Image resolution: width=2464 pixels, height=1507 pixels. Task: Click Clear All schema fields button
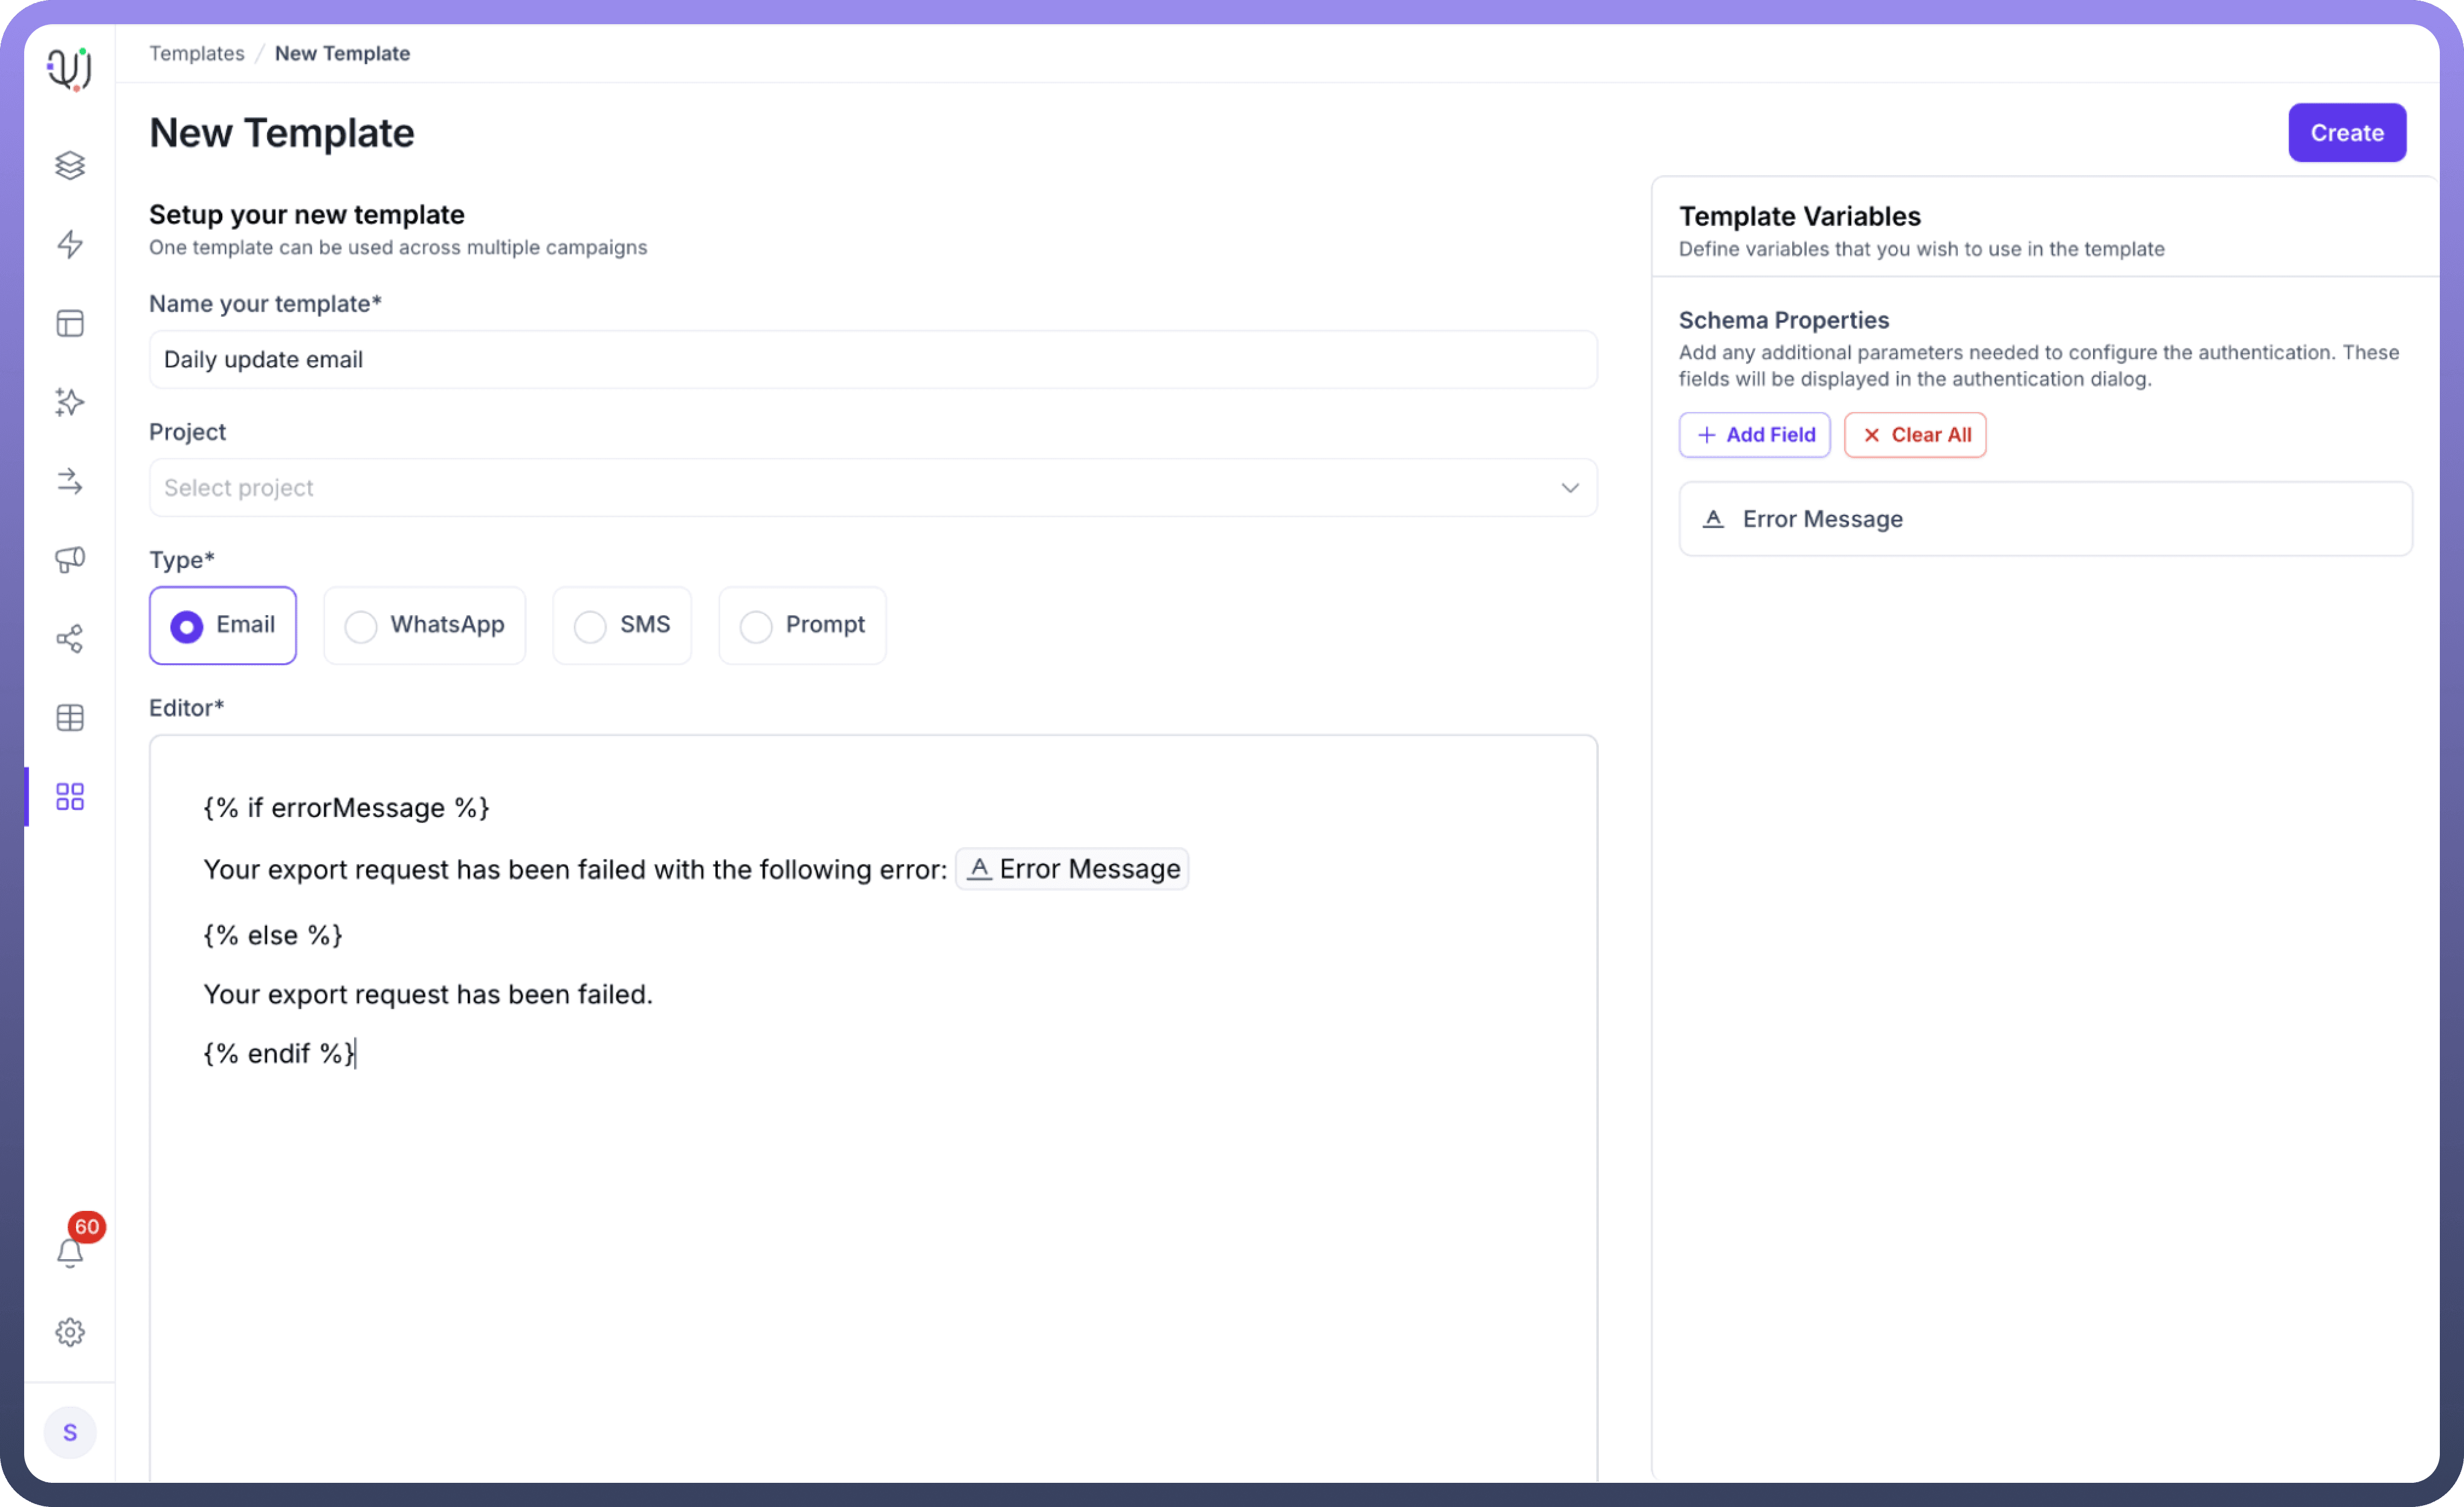click(1914, 435)
